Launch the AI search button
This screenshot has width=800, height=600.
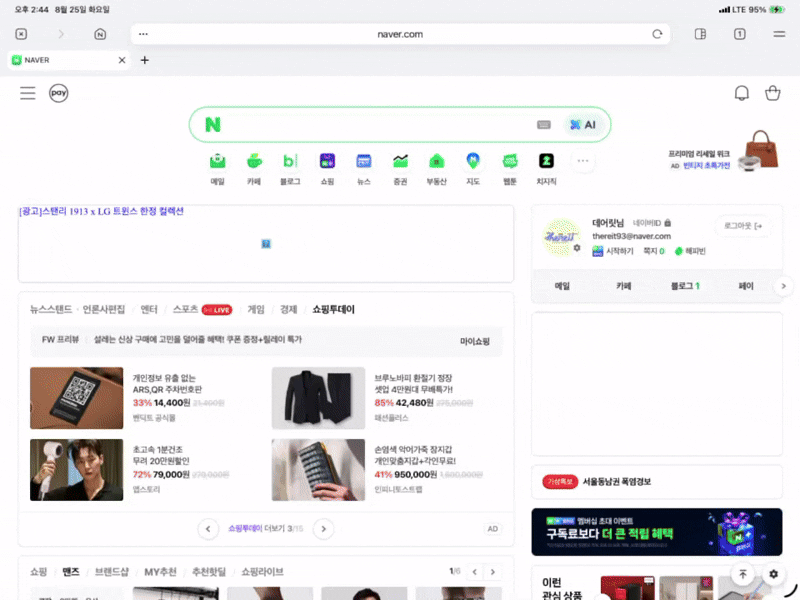pos(583,125)
